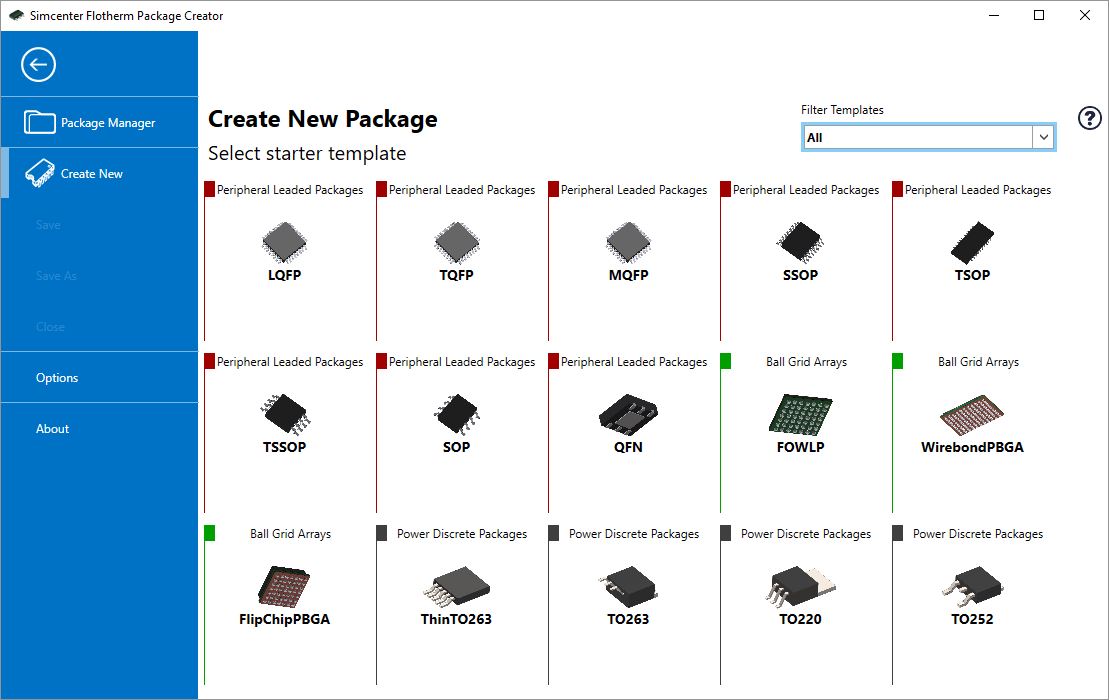The image size is (1109, 700).
Task: Open About in the sidebar
Action: coord(99,428)
